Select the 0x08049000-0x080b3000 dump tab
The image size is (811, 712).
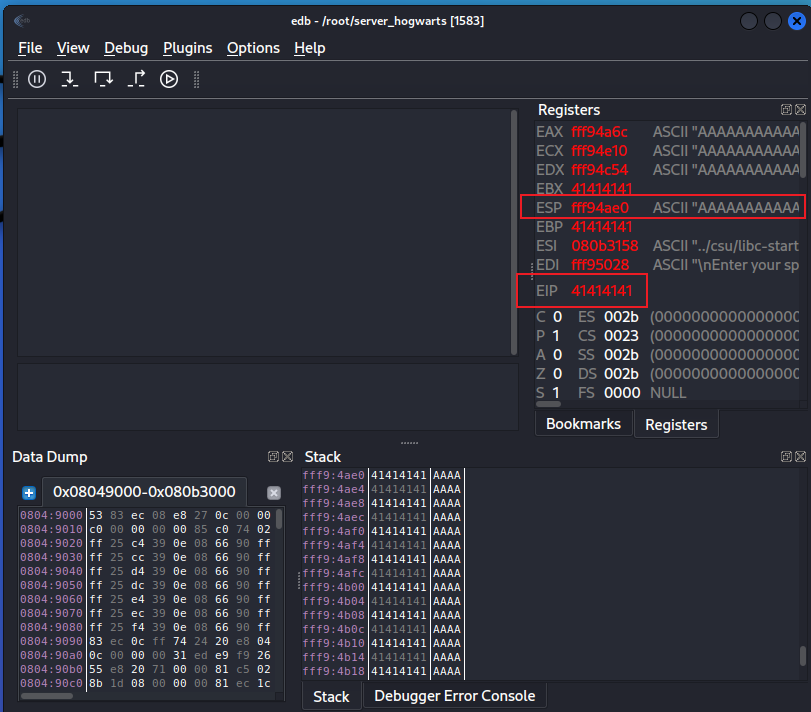pos(144,492)
